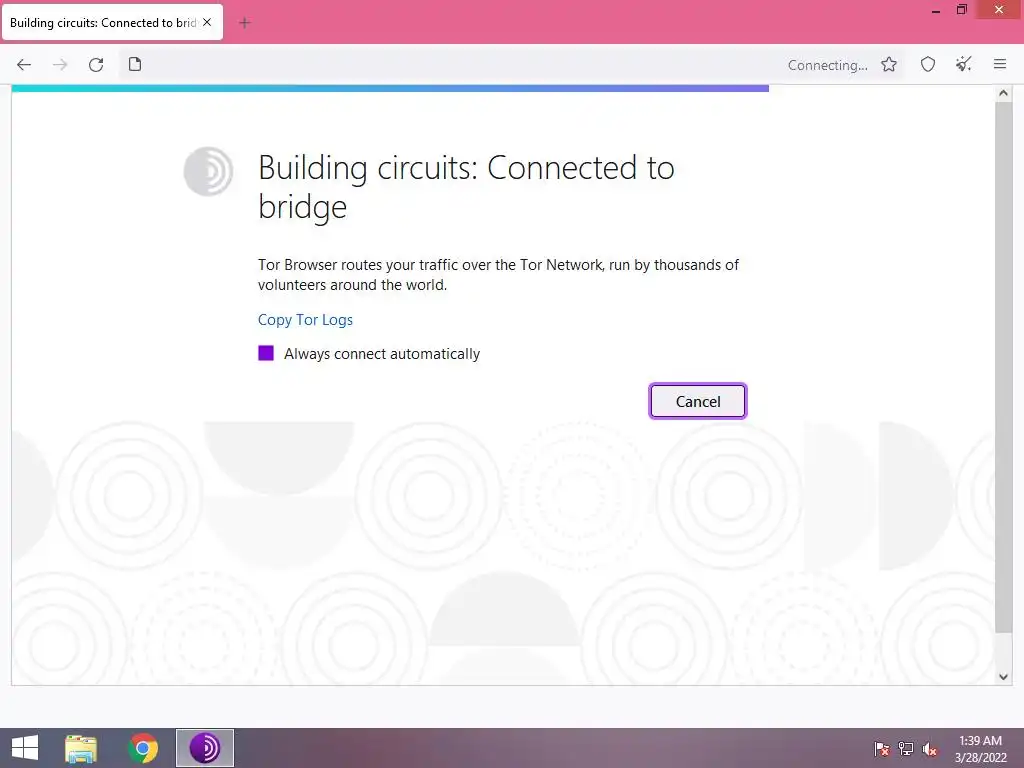Screen dimensions: 1024x768
Task: Bookmark this page with the star icon
Action: (889, 64)
